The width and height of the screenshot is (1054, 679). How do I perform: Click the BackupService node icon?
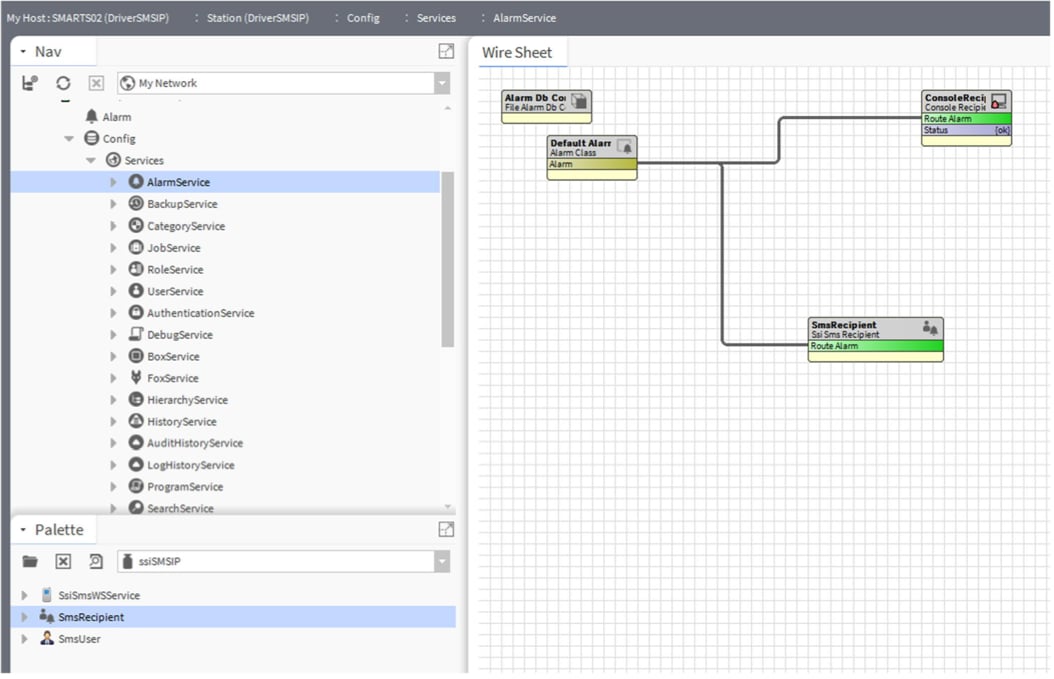tap(136, 203)
